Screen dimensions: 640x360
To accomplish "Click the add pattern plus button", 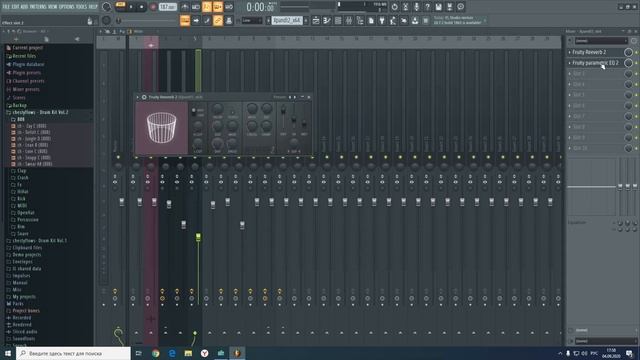I will click(x=306, y=20).
